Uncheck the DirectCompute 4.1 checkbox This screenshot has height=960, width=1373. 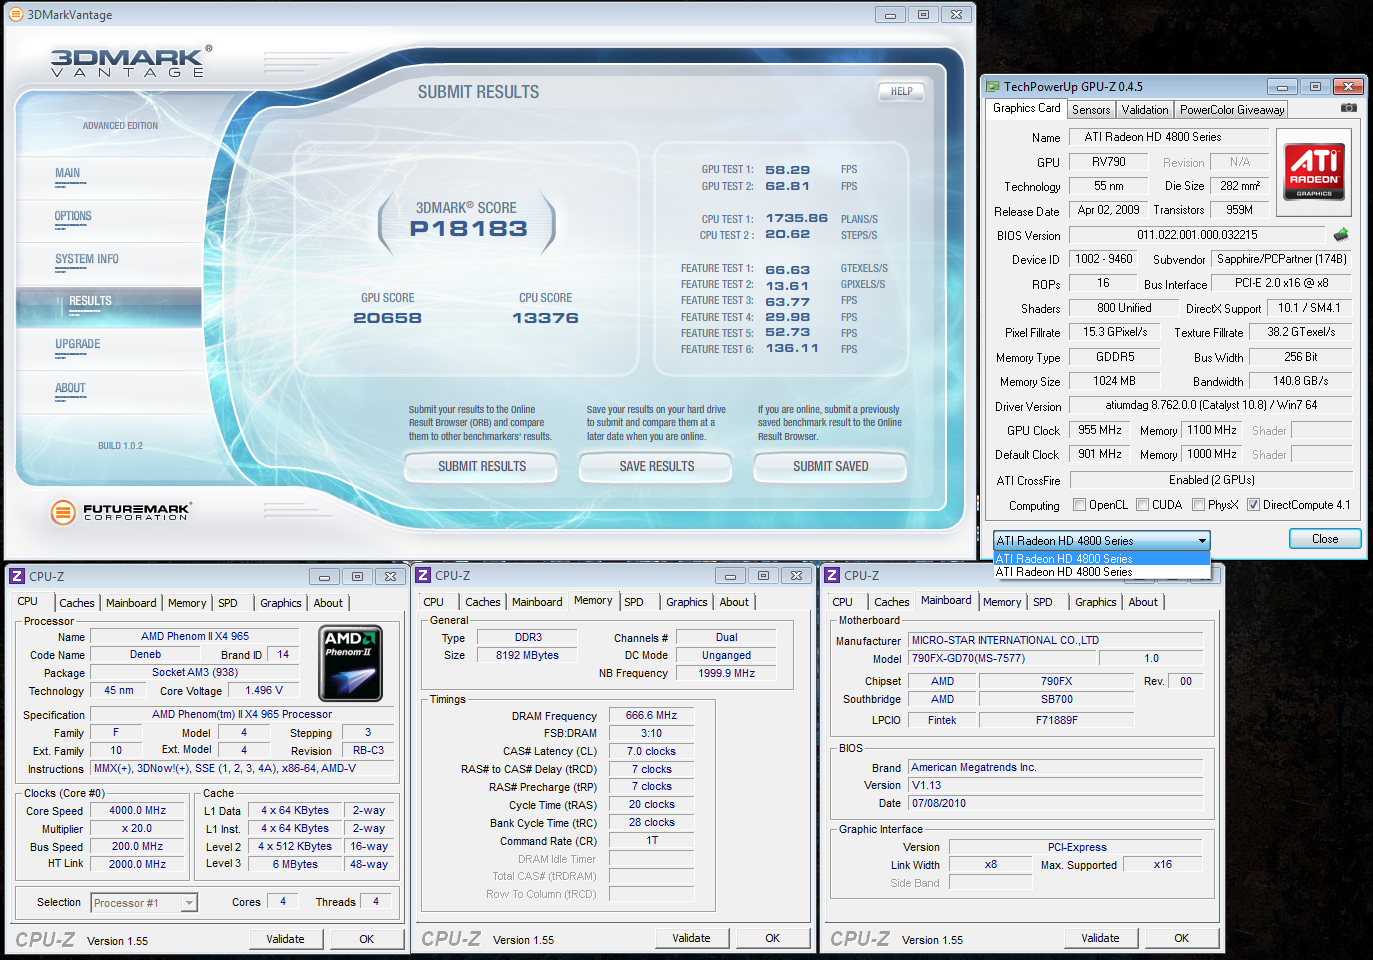point(1253,505)
